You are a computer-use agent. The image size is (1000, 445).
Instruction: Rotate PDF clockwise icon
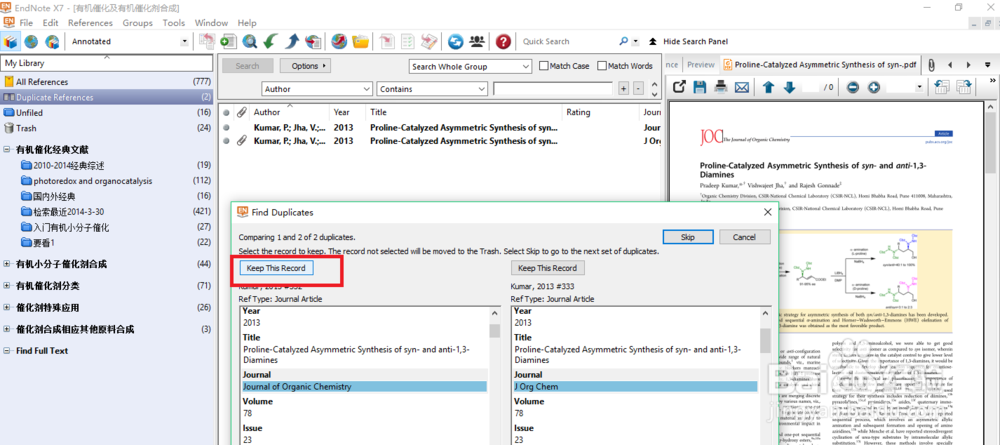[x=964, y=86]
